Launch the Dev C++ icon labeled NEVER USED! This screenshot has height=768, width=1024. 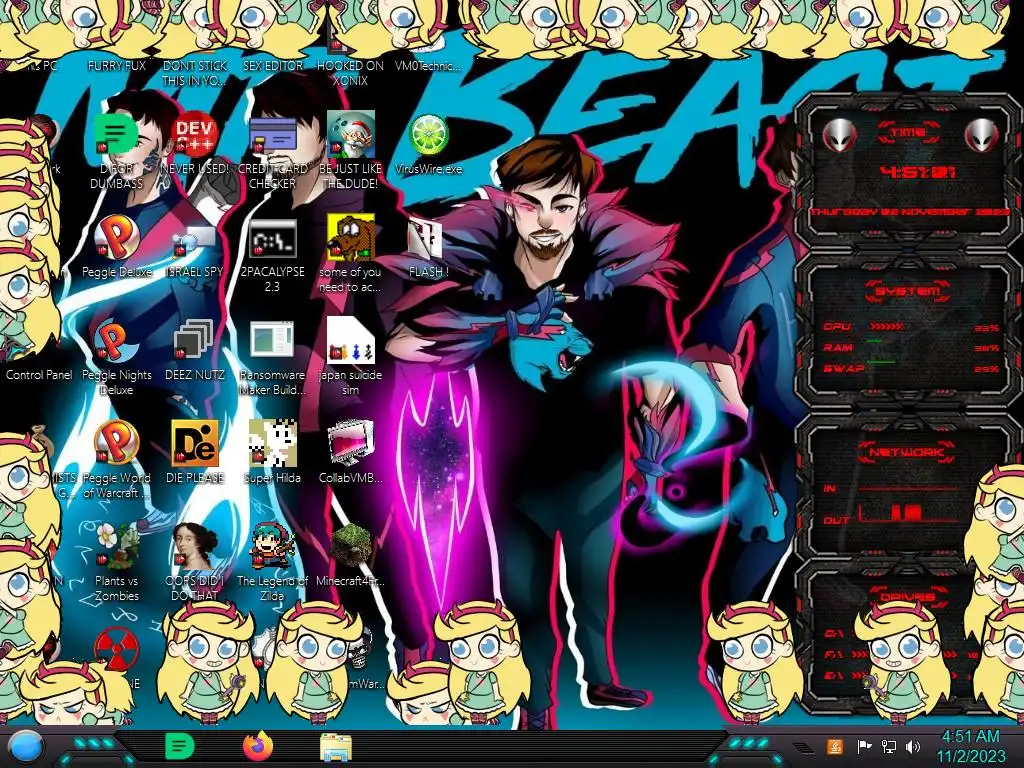195,134
